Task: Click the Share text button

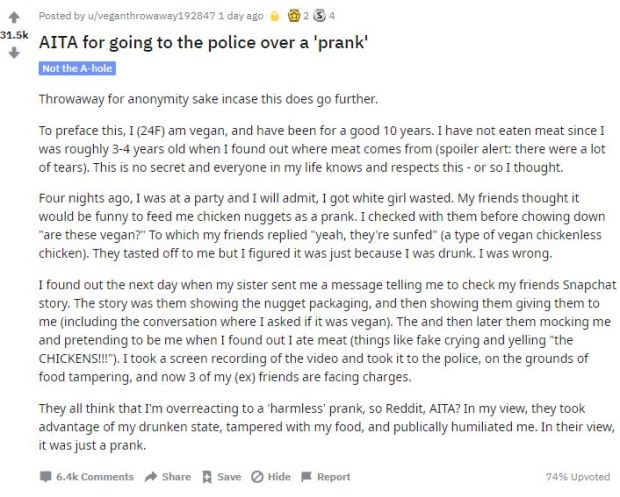Action: coord(176,477)
